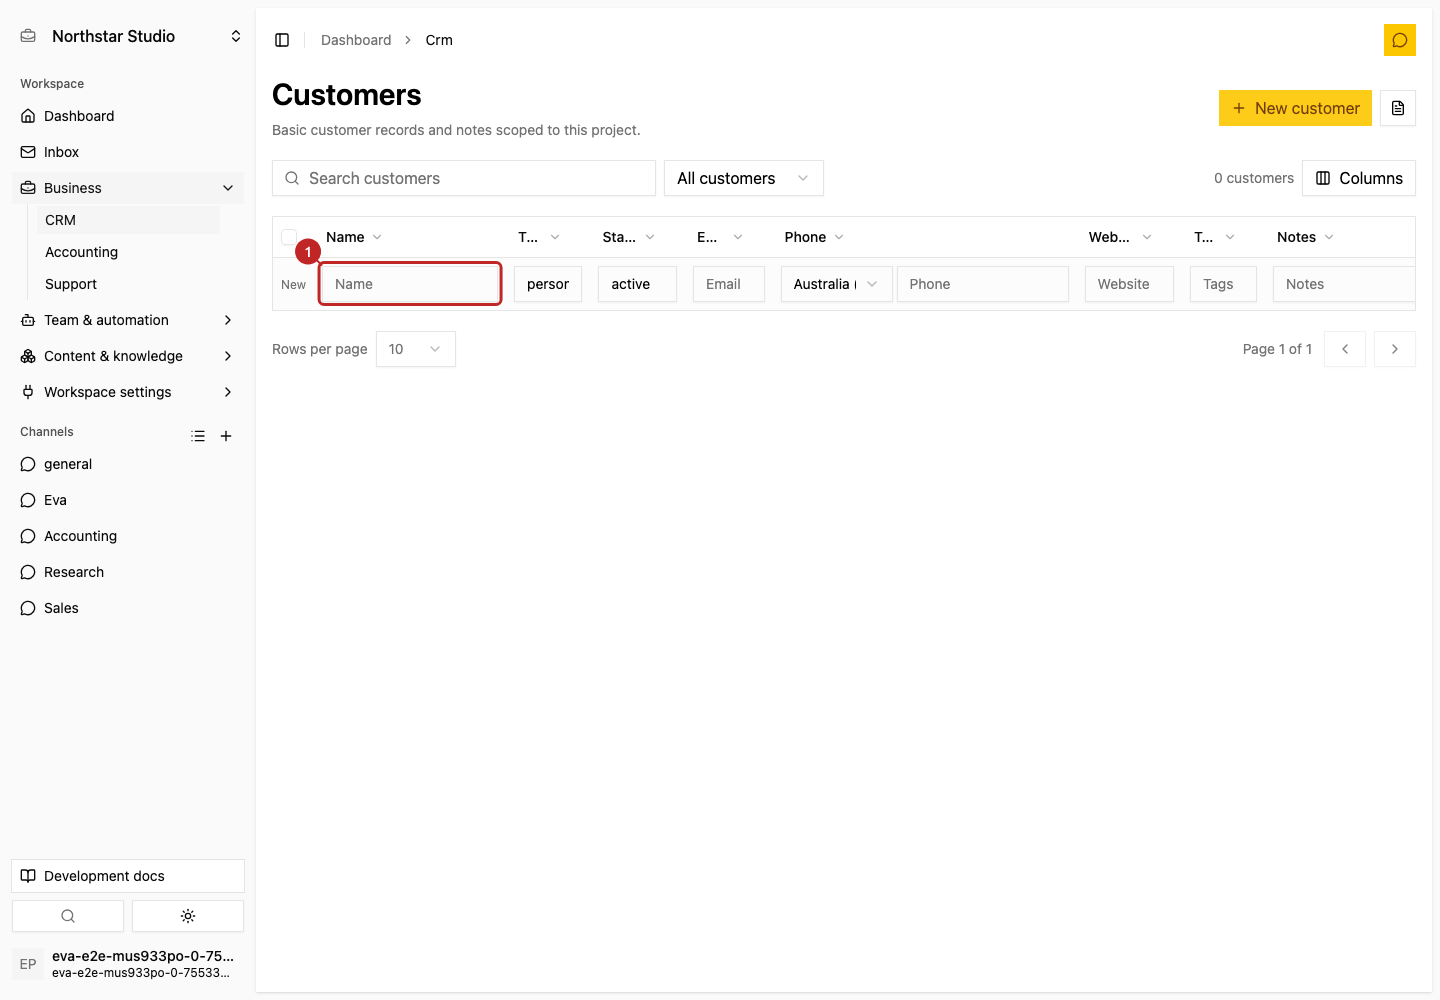Click the document export icon beside New customer
1440x1000 pixels.
[x=1398, y=108]
